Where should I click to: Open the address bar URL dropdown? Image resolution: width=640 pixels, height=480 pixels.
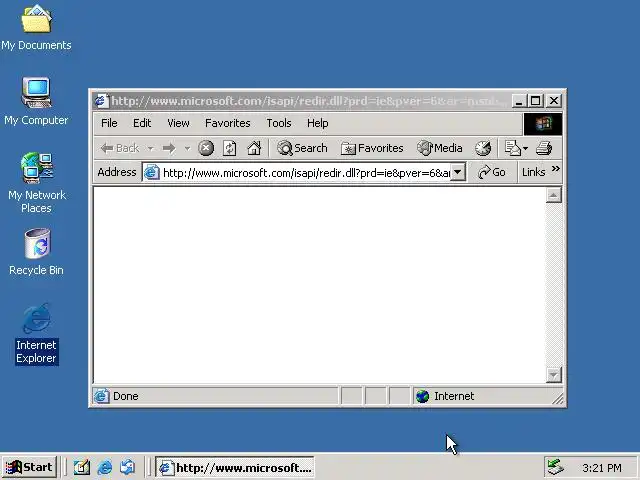458,172
